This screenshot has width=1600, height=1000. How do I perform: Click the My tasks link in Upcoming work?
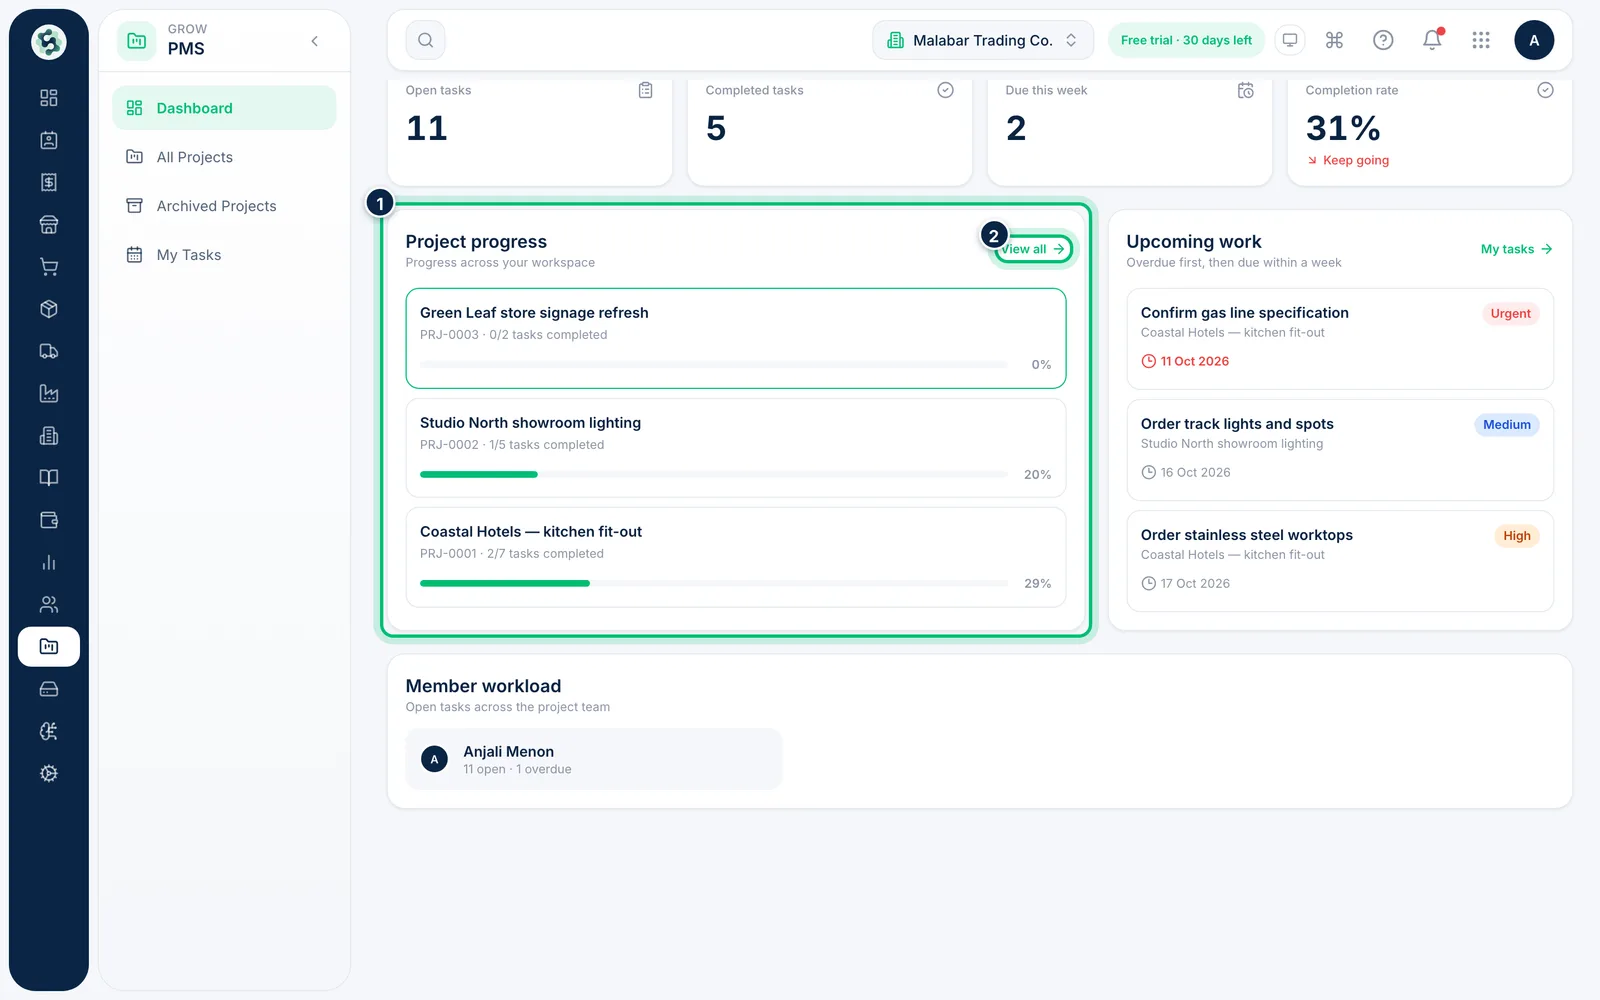(x=1516, y=249)
